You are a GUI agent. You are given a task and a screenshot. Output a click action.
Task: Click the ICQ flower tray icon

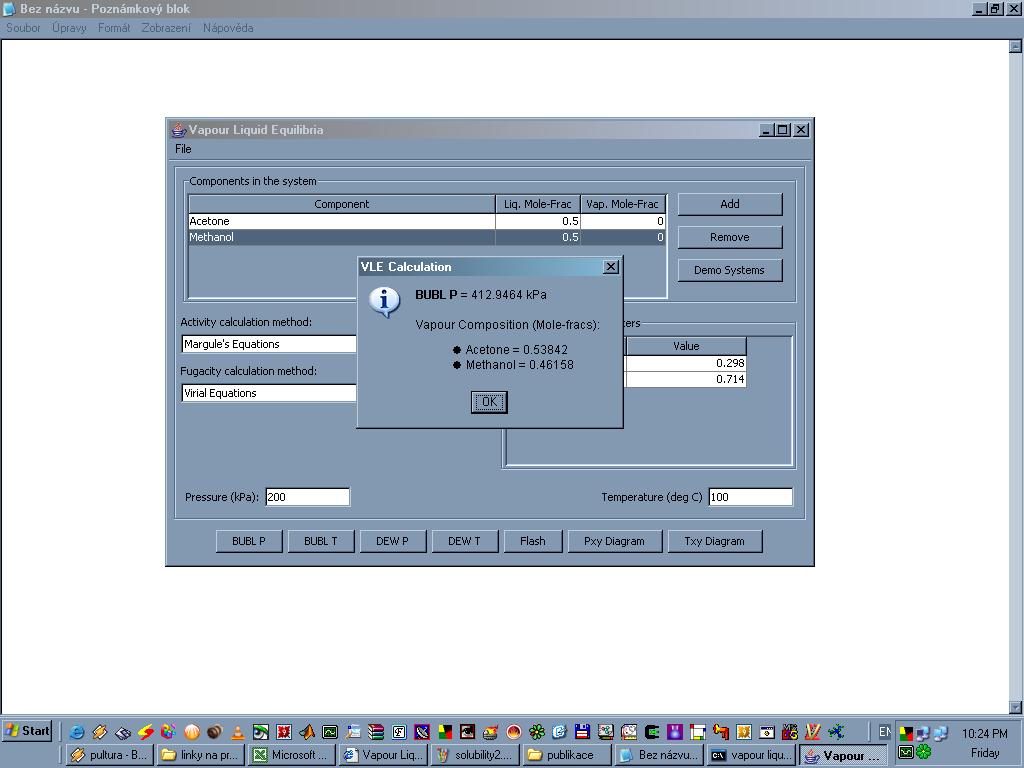923,751
